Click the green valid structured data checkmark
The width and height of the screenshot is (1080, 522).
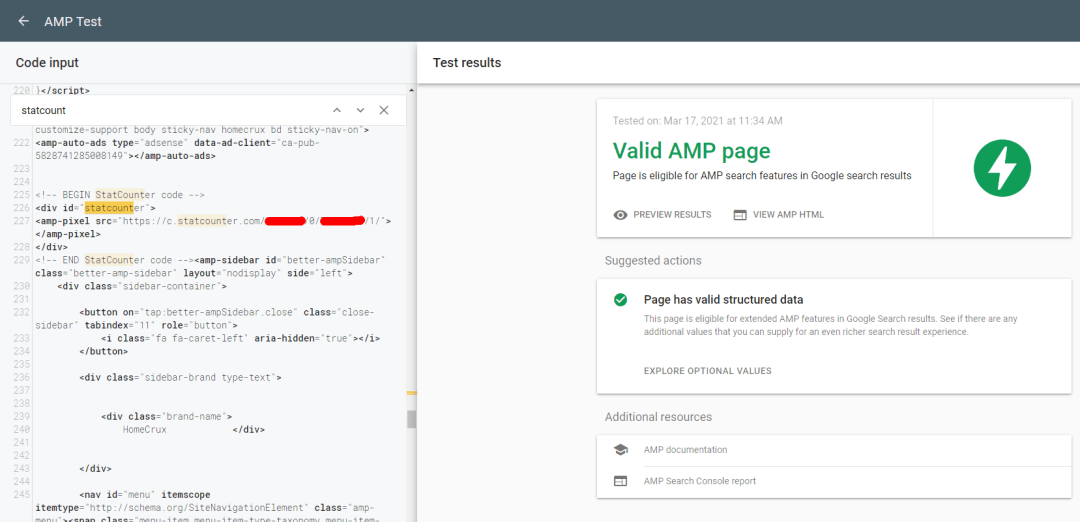(620, 300)
